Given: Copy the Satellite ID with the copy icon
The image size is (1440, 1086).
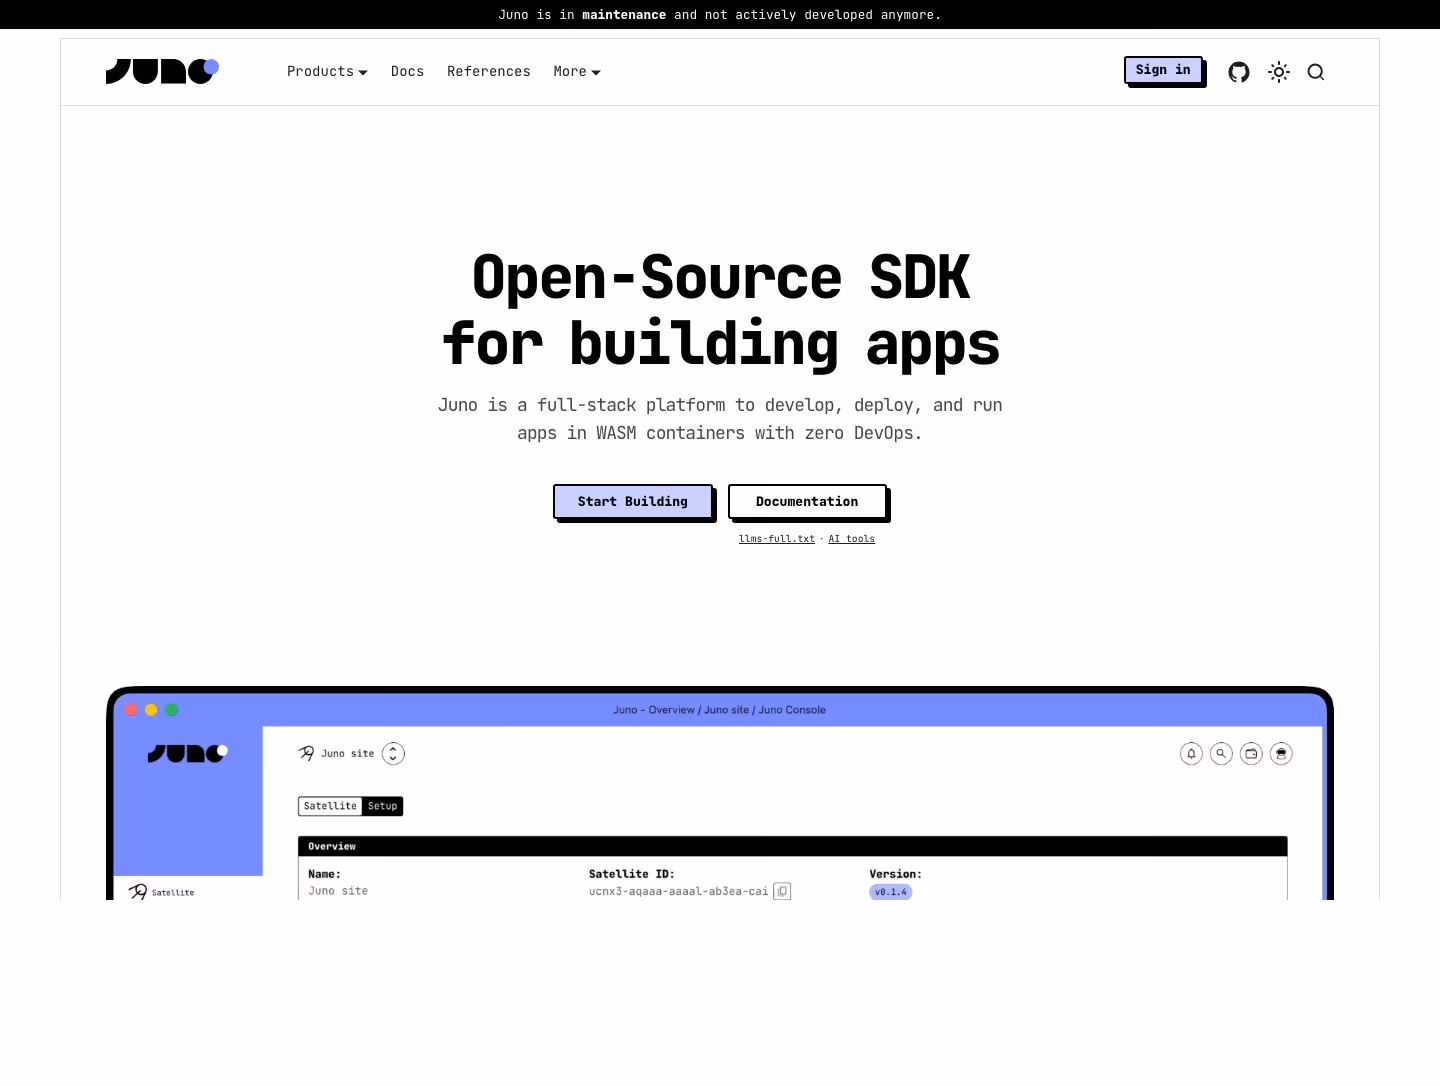Looking at the screenshot, I should click(x=782, y=891).
